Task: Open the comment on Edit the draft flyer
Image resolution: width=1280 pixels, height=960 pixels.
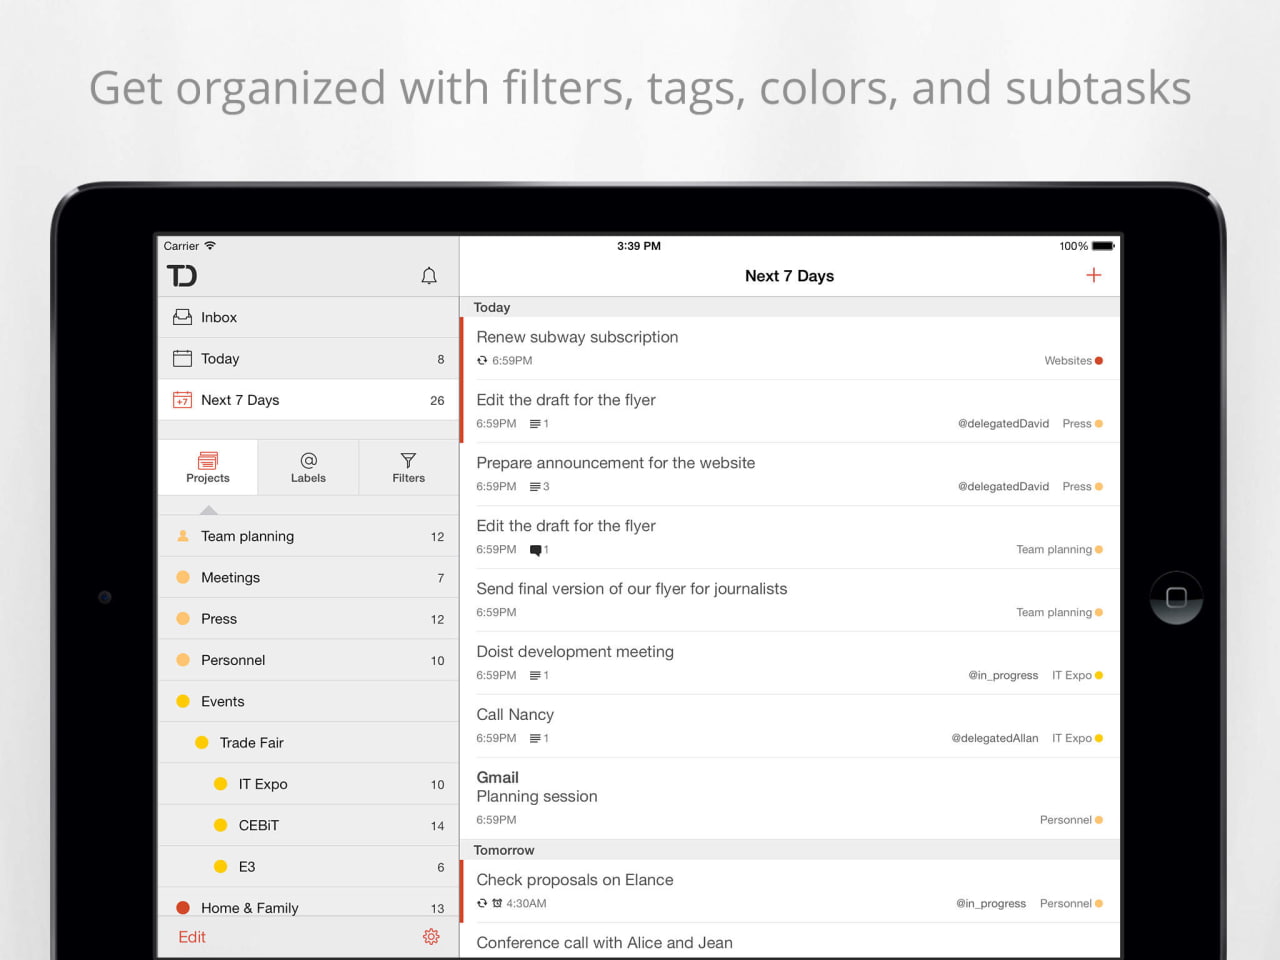Action: 538,549
